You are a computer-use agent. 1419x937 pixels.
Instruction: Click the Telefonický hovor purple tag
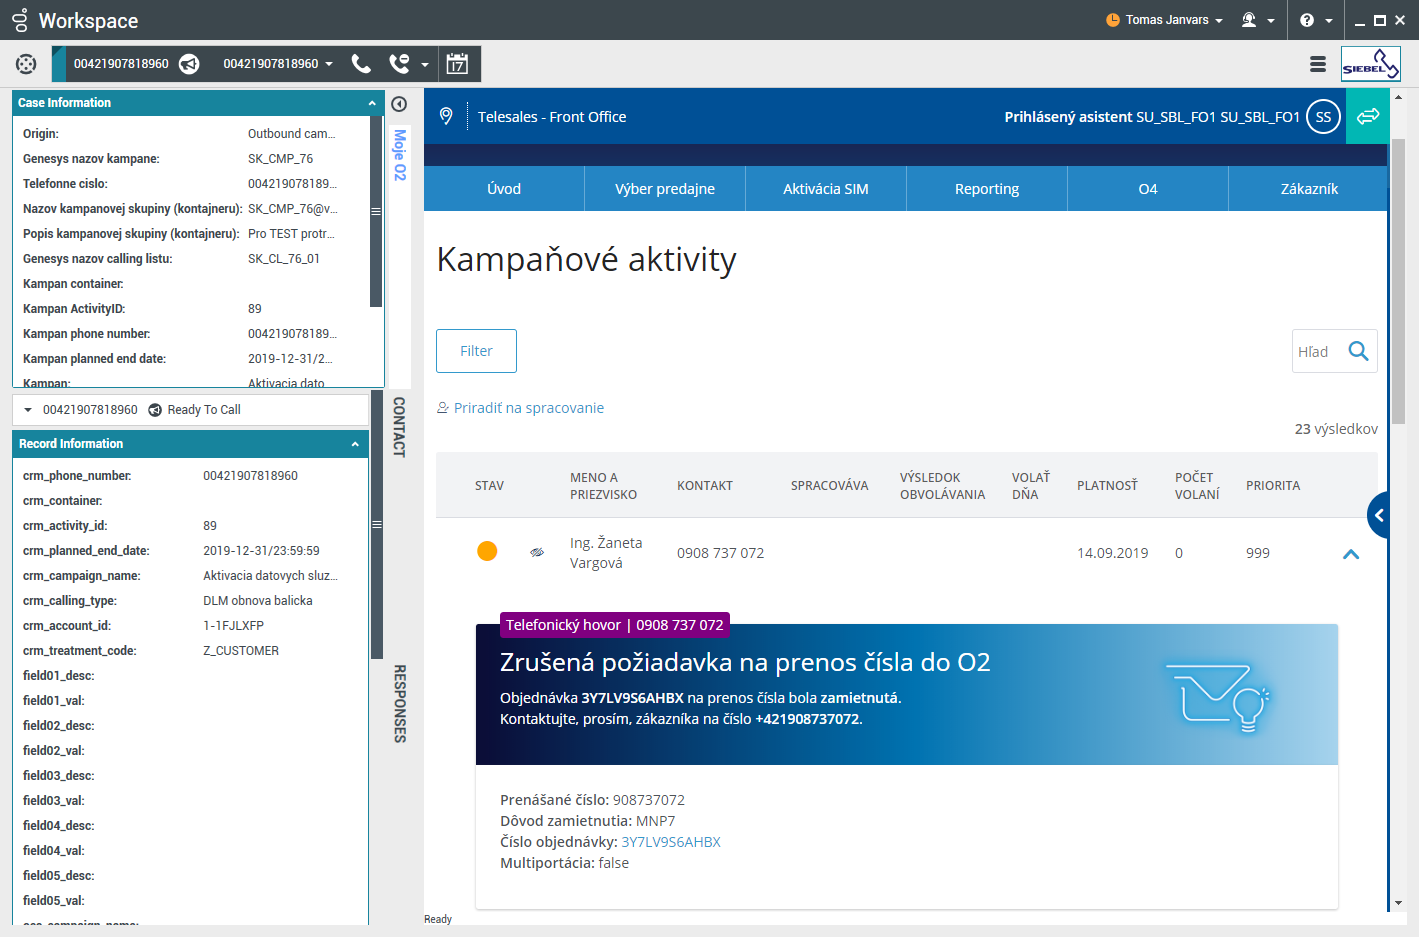tap(615, 625)
